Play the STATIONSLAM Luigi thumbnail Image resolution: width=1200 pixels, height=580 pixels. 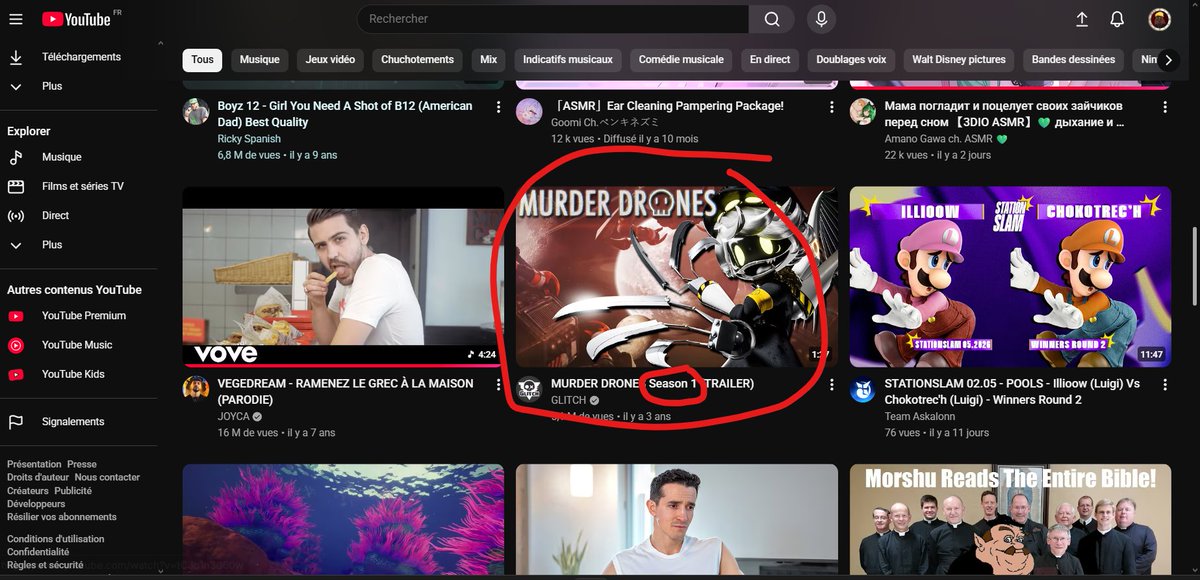1010,277
